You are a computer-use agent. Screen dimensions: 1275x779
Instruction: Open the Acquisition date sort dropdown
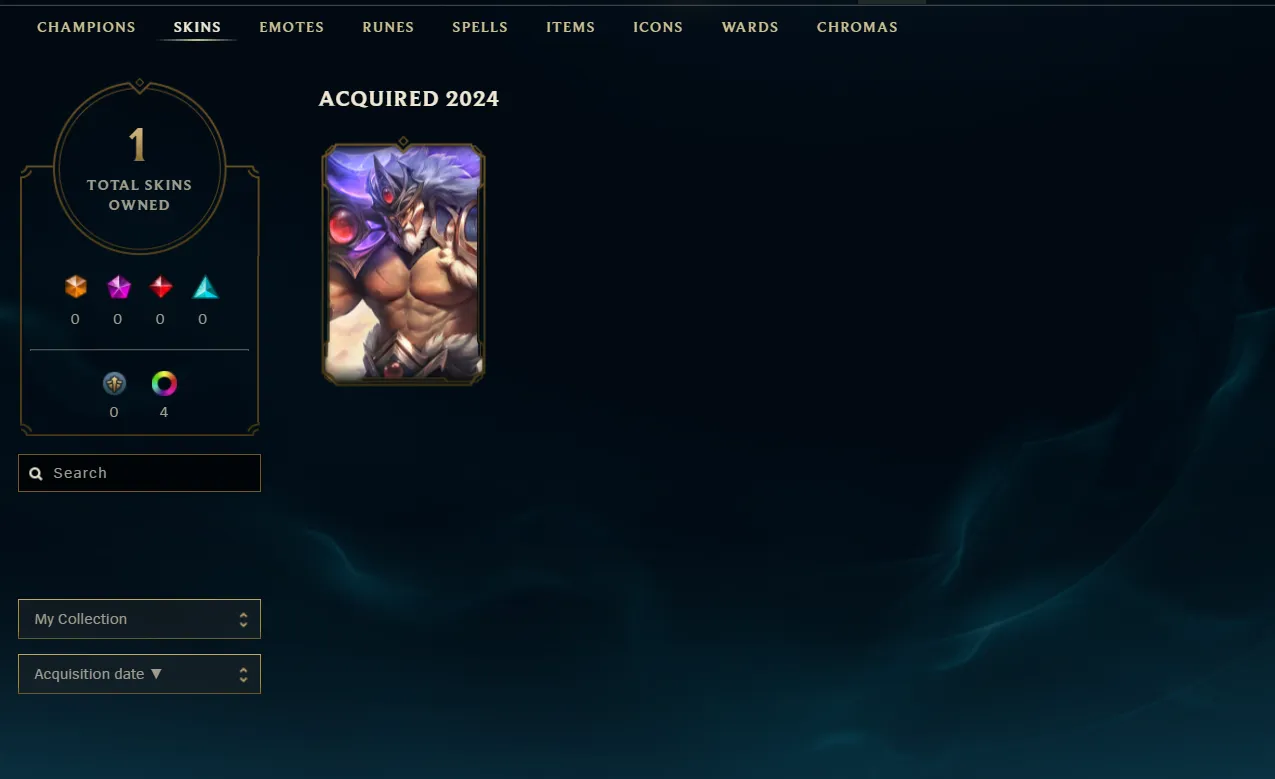pos(139,674)
